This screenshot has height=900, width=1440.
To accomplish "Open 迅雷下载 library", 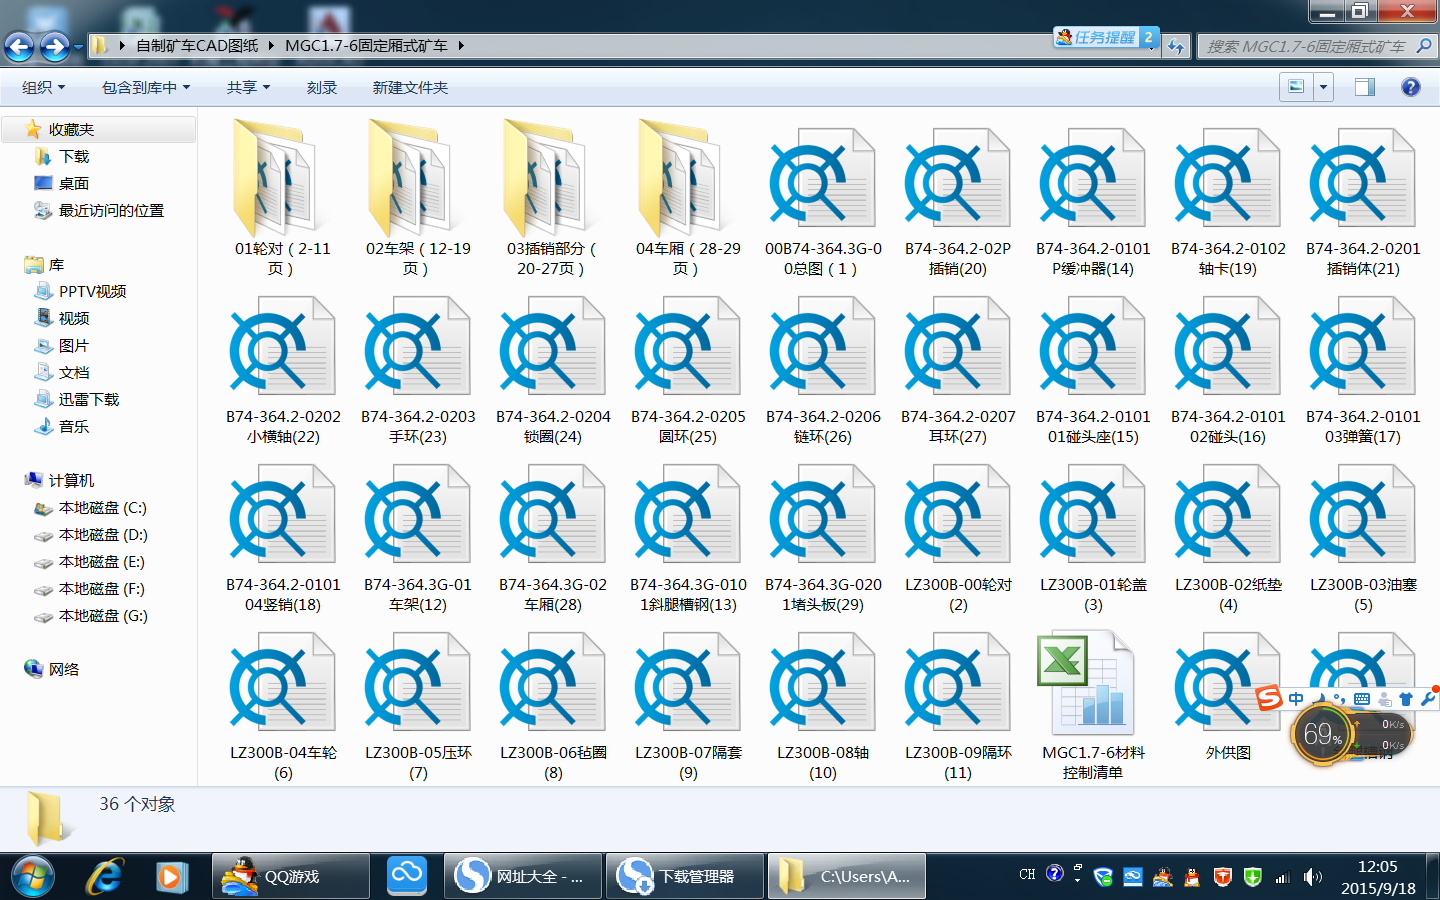I will pyautogui.click(x=89, y=399).
